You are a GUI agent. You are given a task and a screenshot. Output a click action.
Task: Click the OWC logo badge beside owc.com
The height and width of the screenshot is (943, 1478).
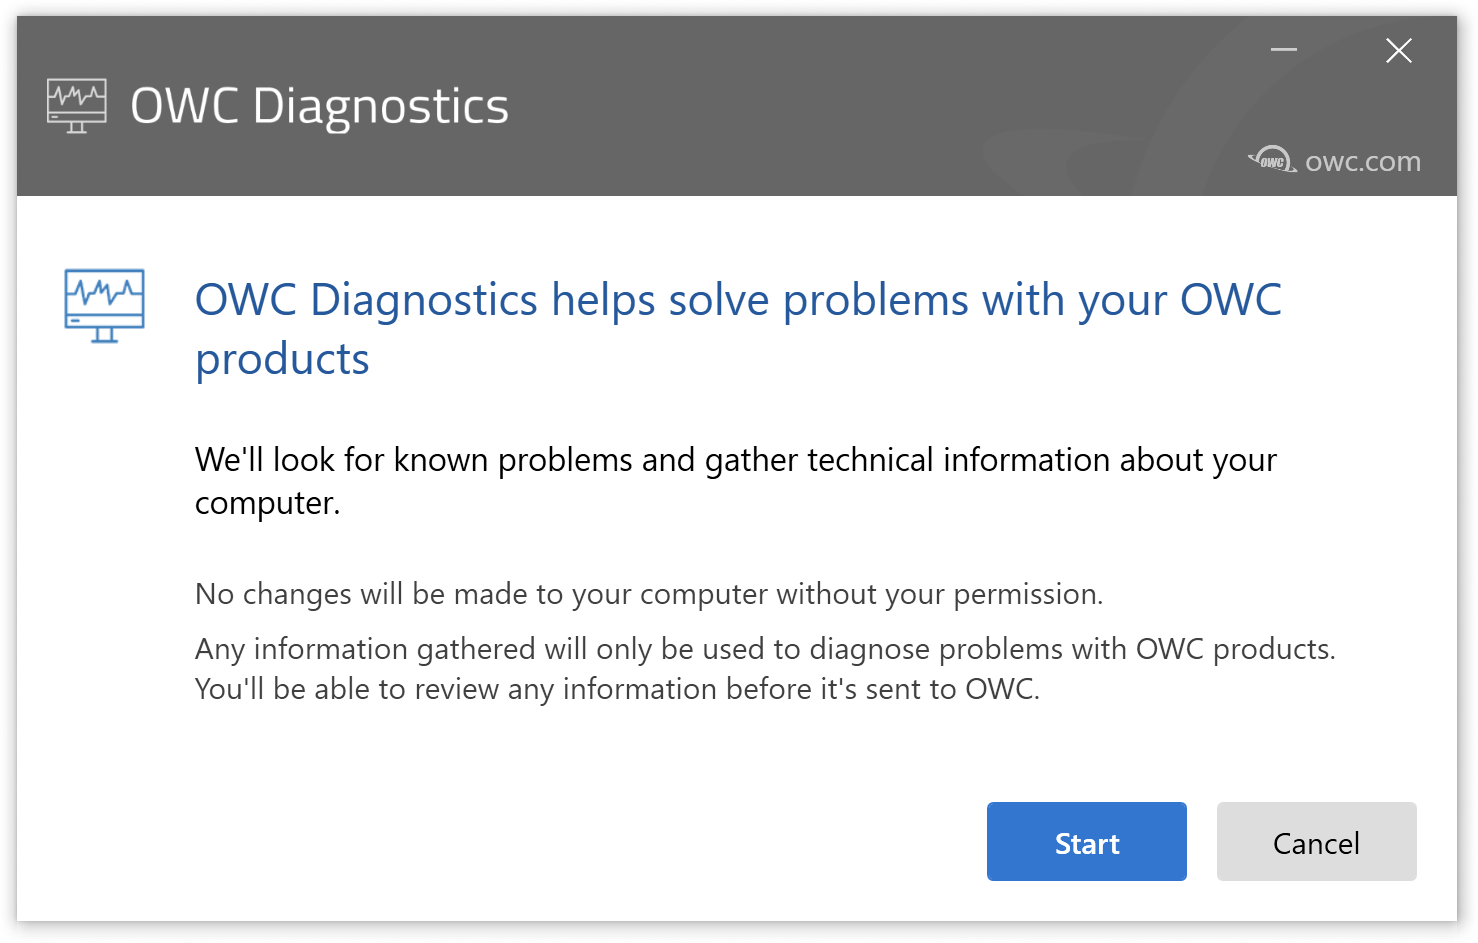point(1271,160)
